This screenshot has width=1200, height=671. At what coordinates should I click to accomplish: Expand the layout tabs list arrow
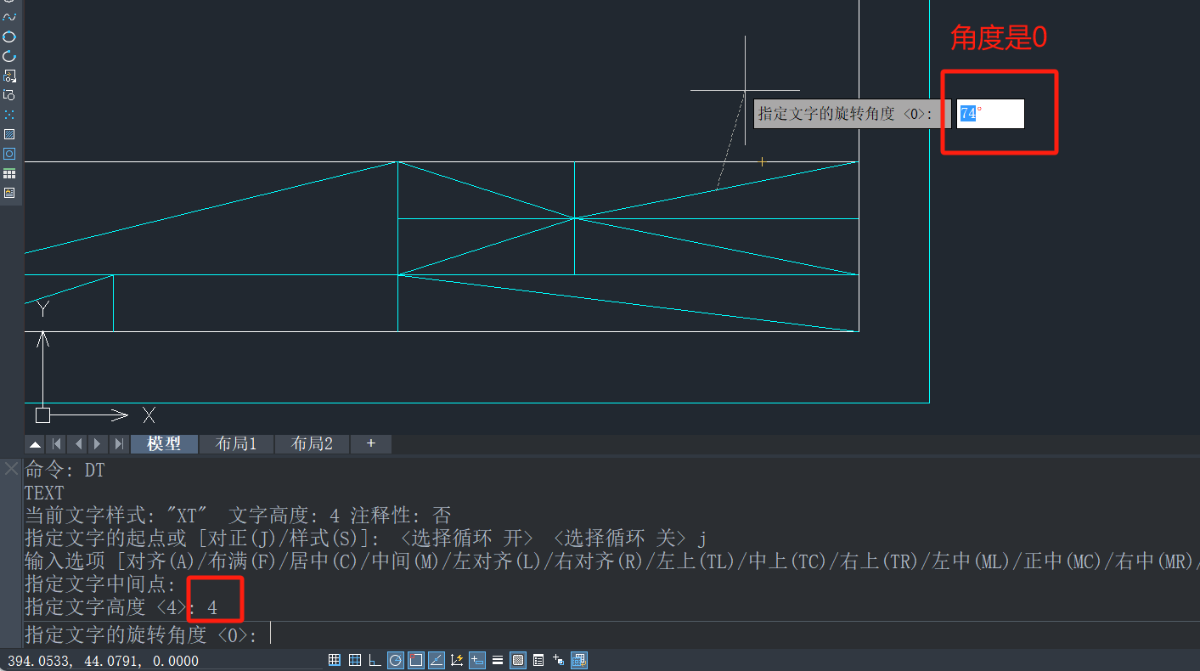[35, 444]
